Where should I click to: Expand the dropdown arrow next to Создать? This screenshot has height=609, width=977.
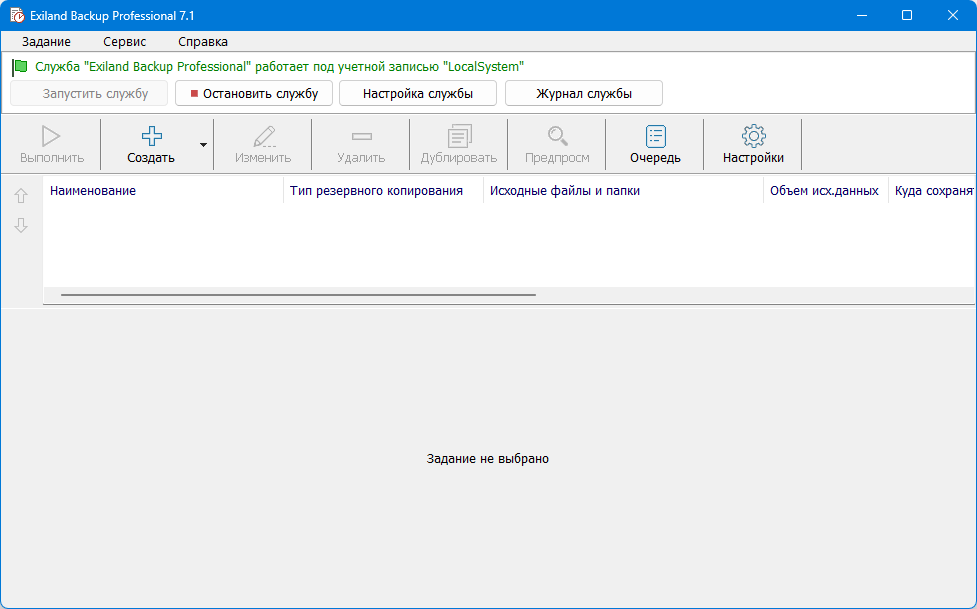(x=203, y=145)
